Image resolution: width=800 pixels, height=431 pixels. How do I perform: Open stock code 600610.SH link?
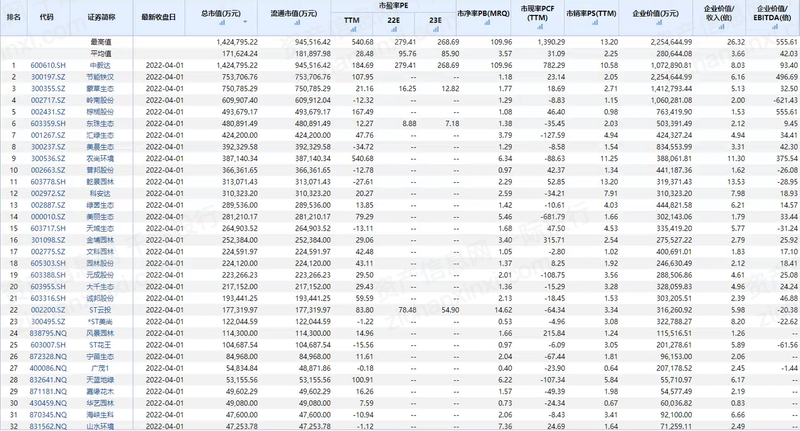[47, 65]
